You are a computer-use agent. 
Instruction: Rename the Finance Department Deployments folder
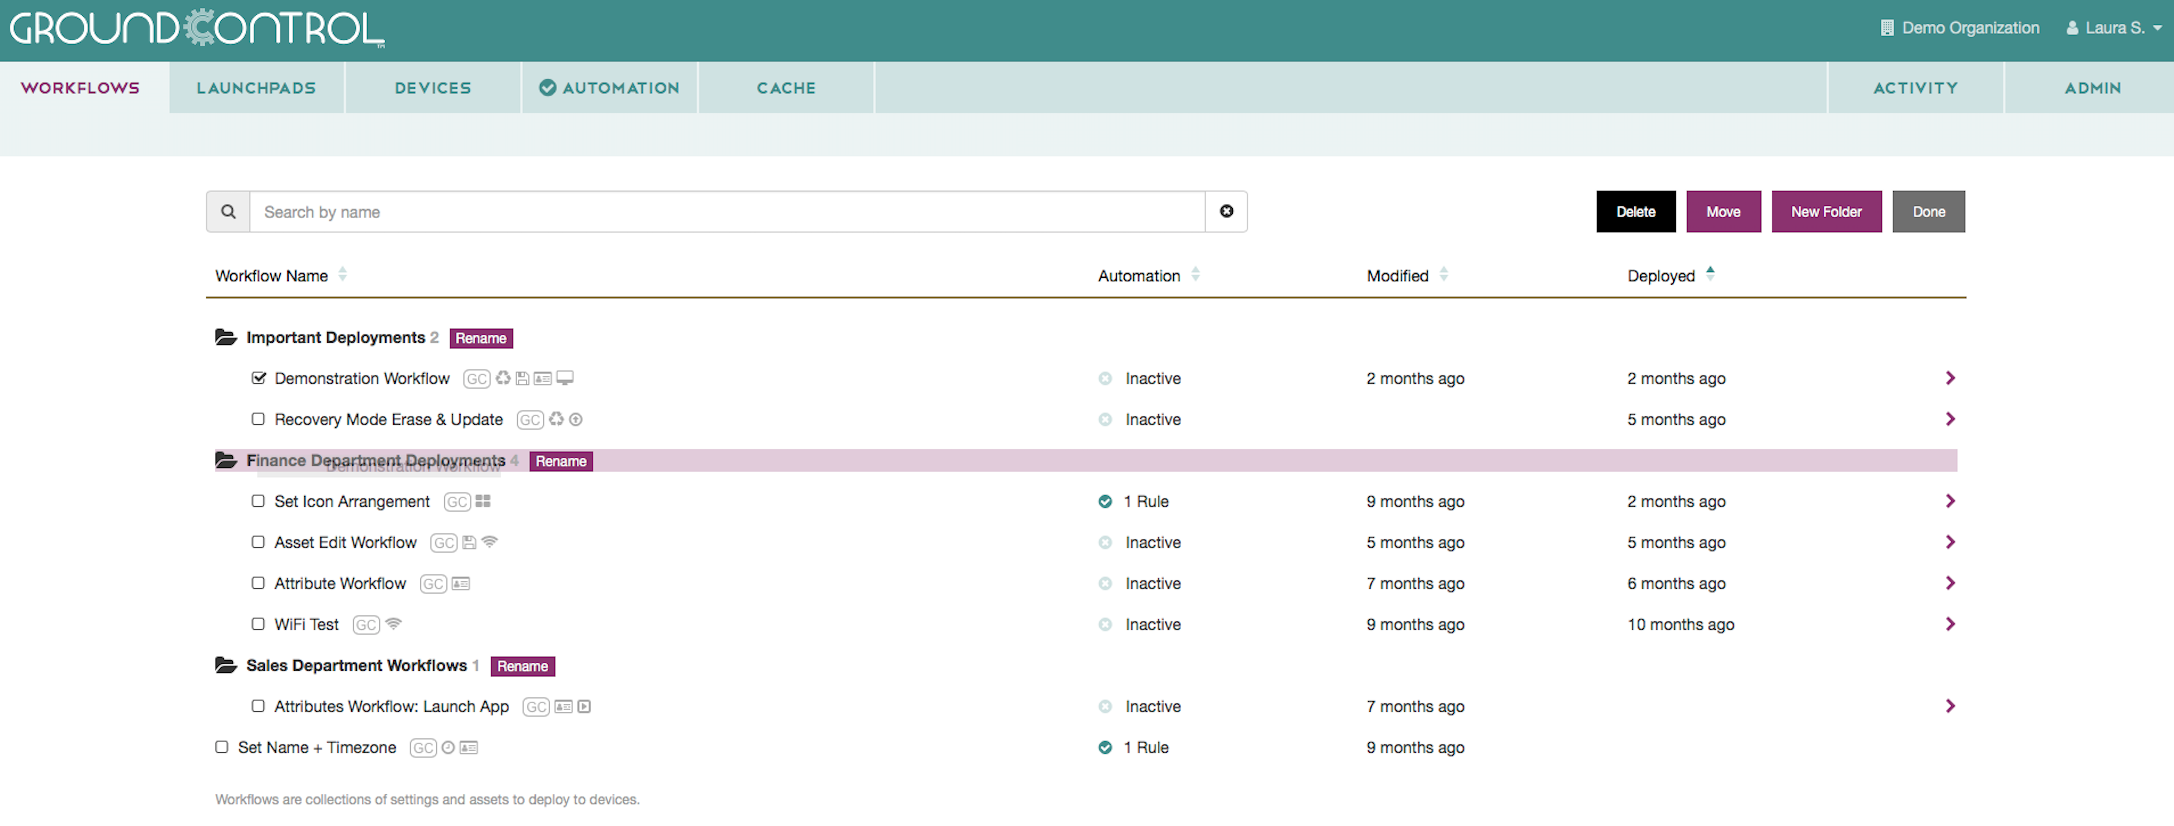point(561,461)
